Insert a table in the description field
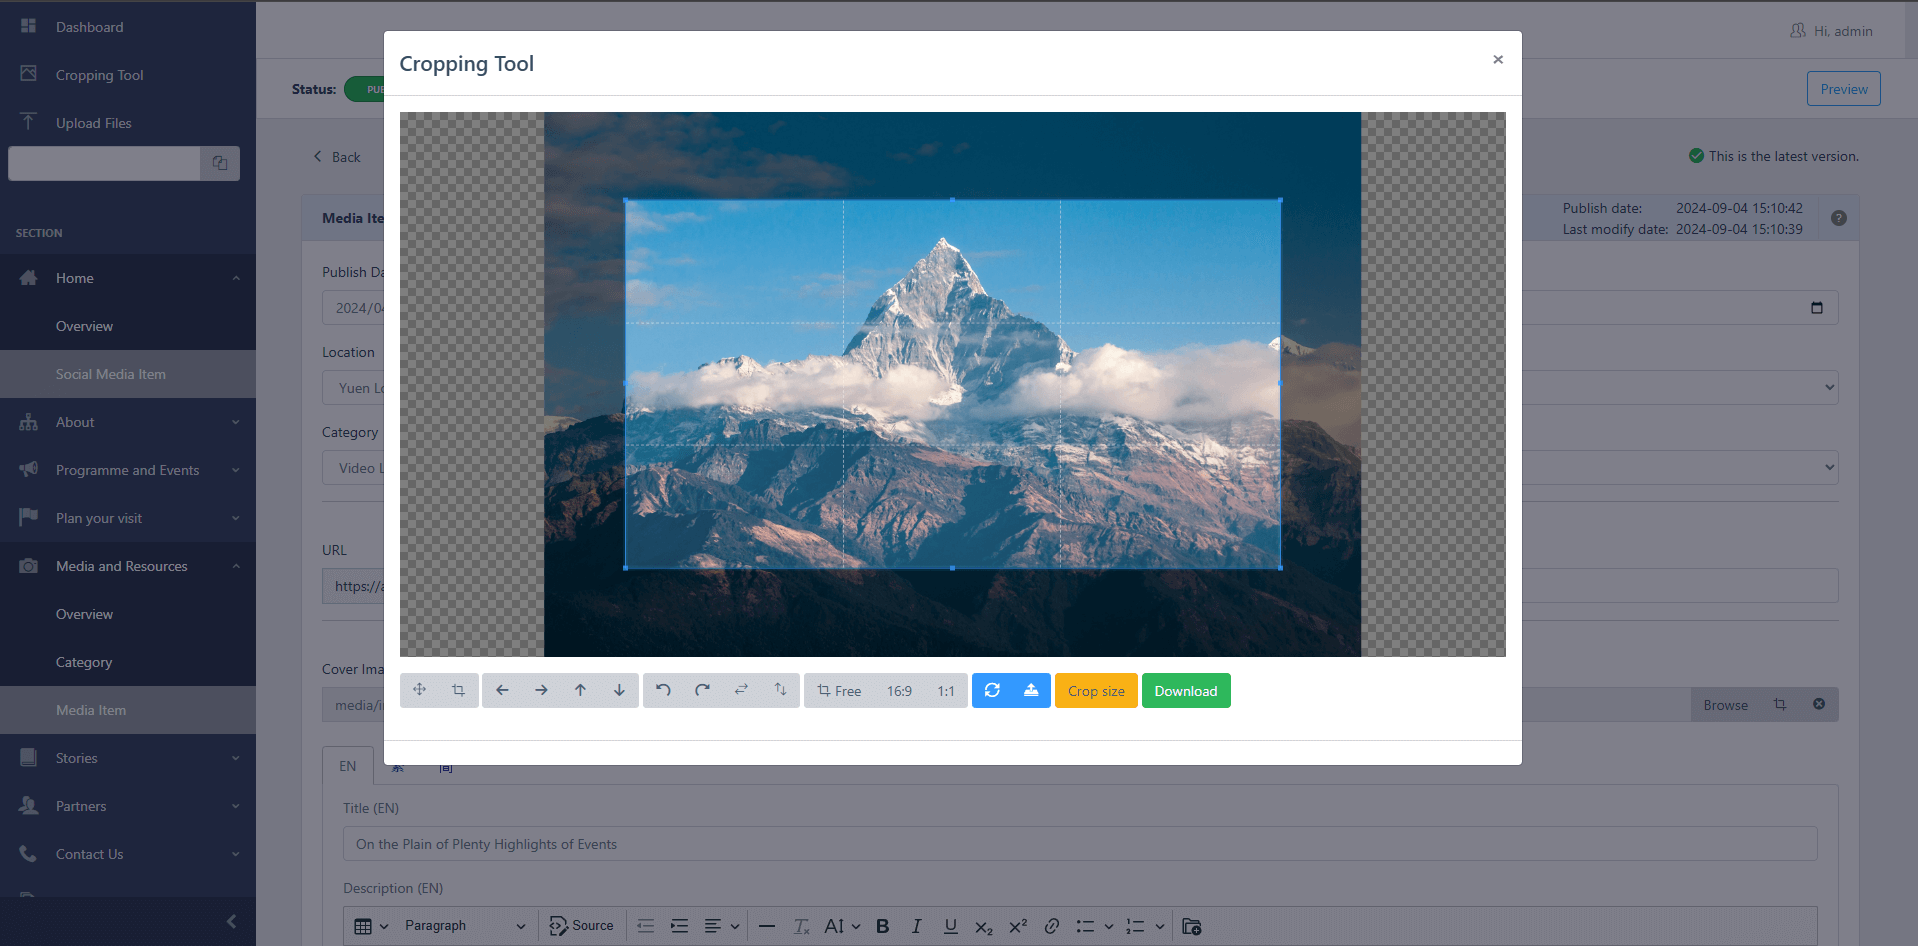This screenshot has width=1918, height=946. (x=364, y=925)
